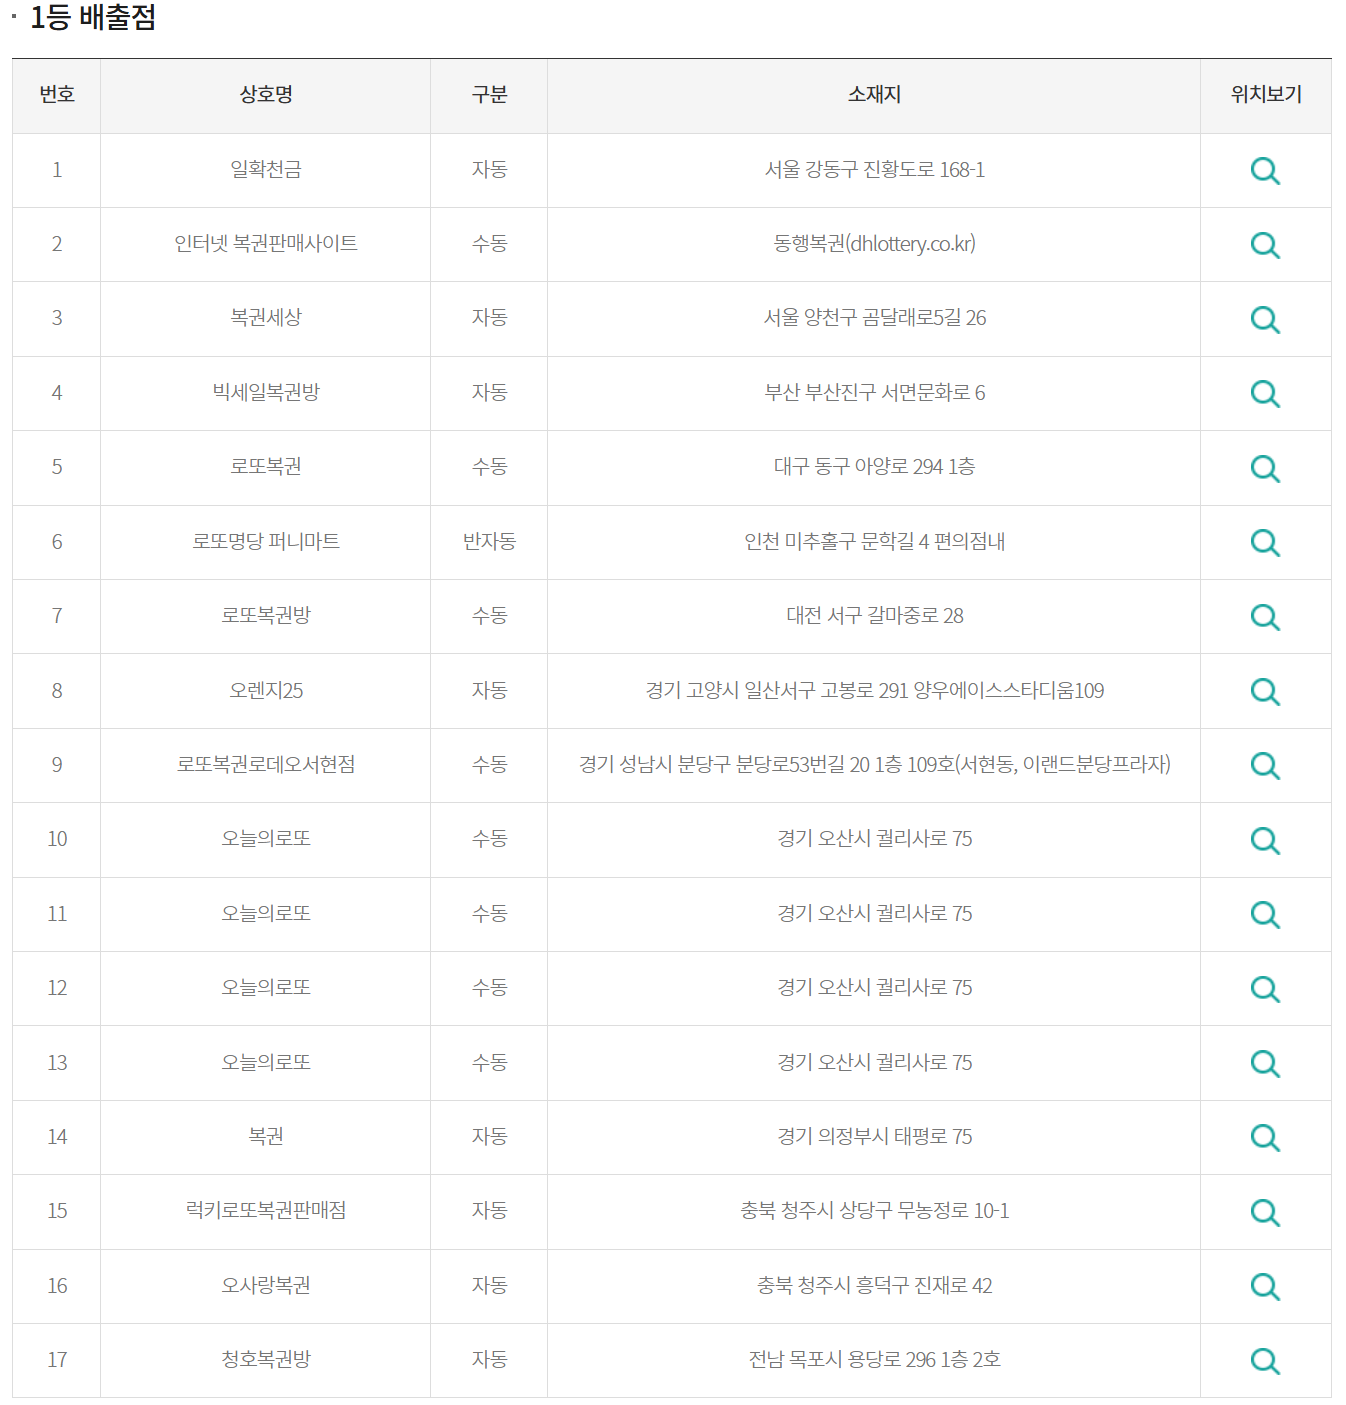View location of 복권세상 store
This screenshot has width=1346, height=1405.
[x=1265, y=319]
